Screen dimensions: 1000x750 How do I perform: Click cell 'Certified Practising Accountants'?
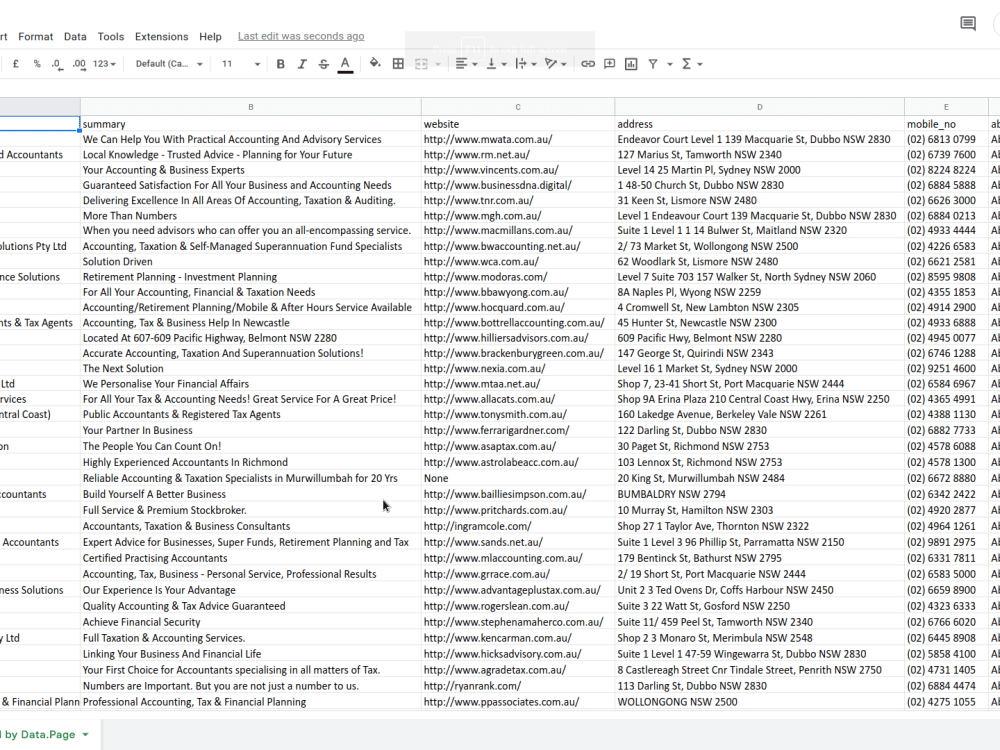coord(251,558)
